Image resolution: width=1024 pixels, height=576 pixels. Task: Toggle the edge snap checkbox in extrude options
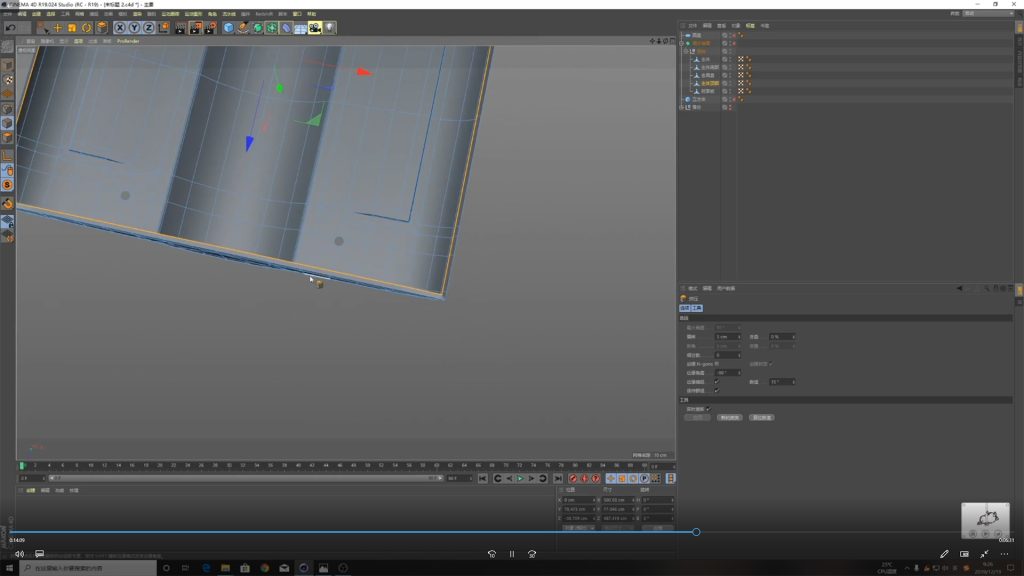[716, 381]
